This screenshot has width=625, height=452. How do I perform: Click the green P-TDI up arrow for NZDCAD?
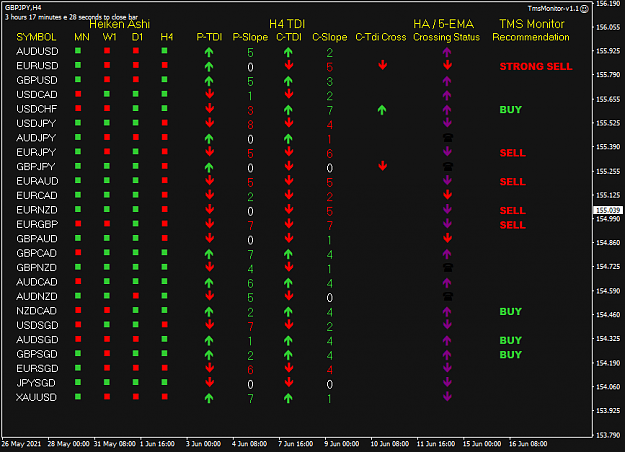point(209,311)
